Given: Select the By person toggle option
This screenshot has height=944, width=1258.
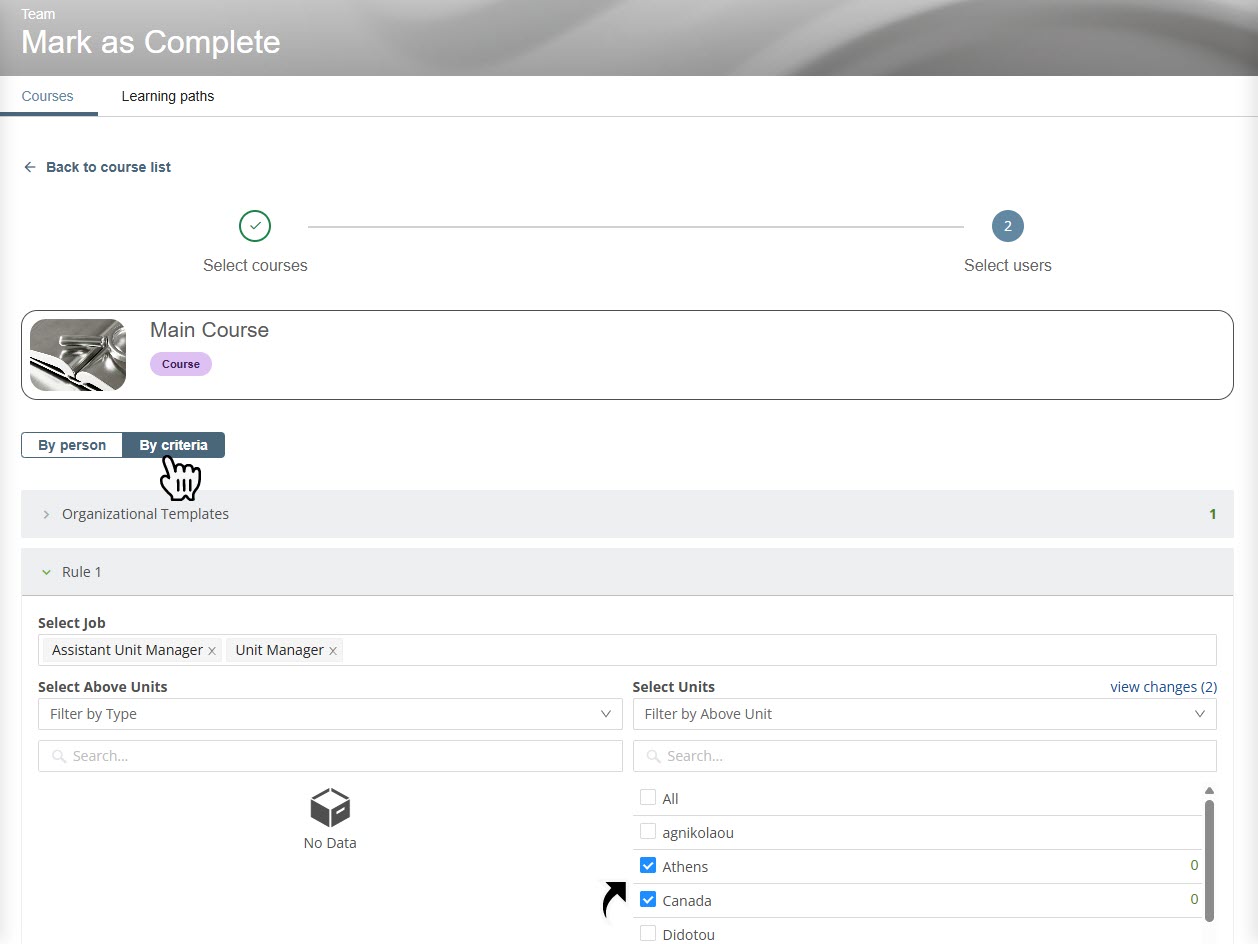Looking at the screenshot, I should [72, 445].
